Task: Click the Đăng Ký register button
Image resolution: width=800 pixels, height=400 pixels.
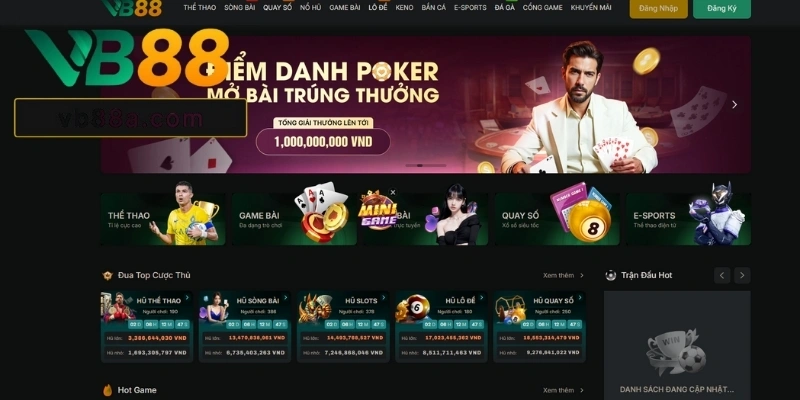Action: [721, 8]
